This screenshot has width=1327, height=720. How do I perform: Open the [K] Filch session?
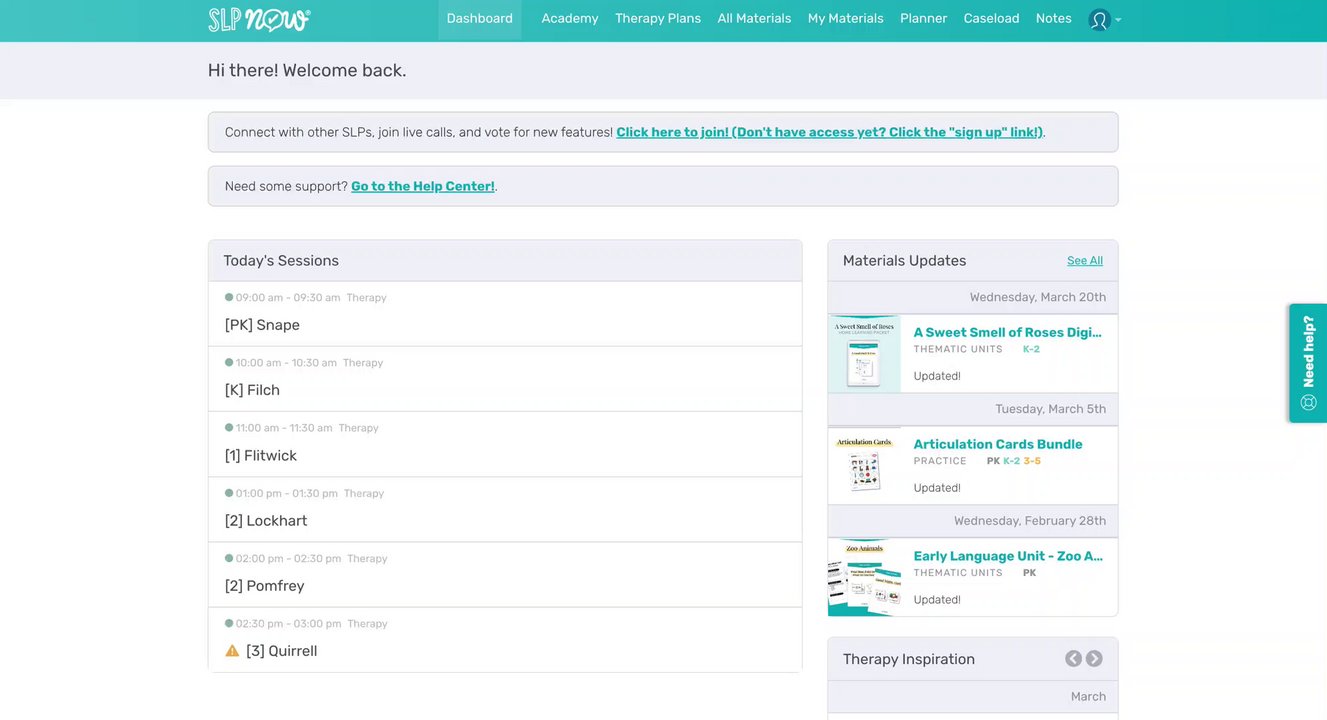pyautogui.click(x=253, y=390)
